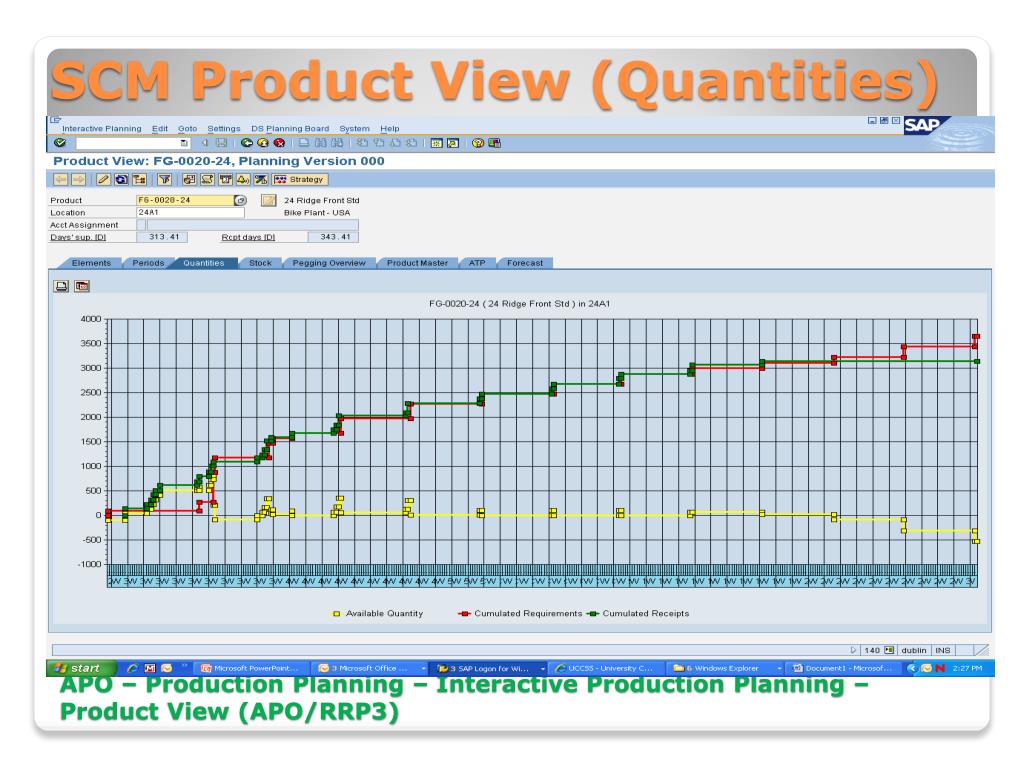Click the Create New Session icon
1024x768 pixels.
pos(437,143)
